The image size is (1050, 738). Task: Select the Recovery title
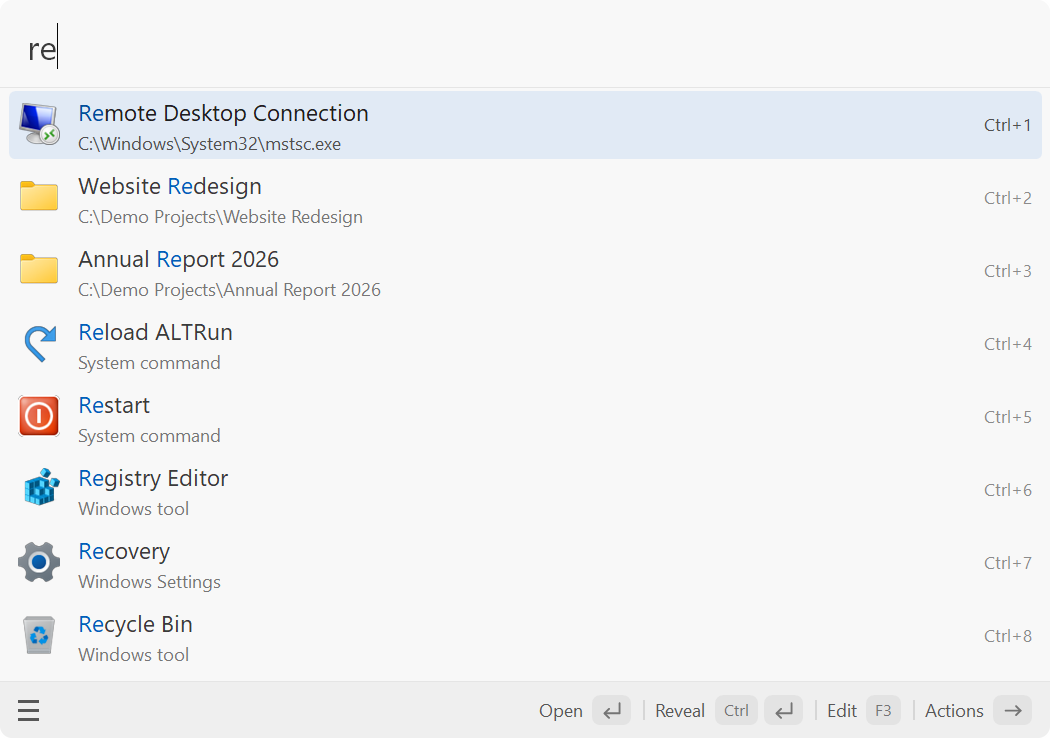click(x=124, y=551)
